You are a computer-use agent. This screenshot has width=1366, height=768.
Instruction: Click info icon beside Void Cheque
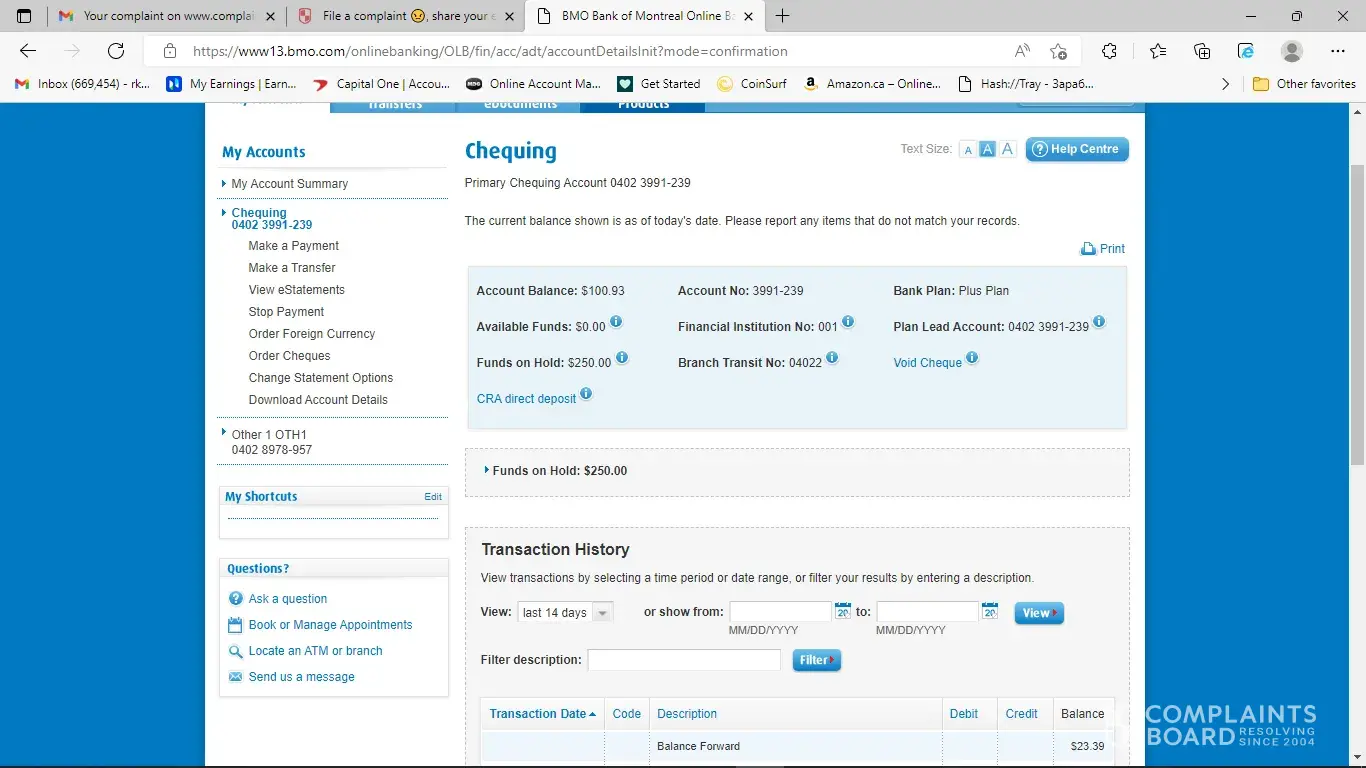[x=972, y=358]
